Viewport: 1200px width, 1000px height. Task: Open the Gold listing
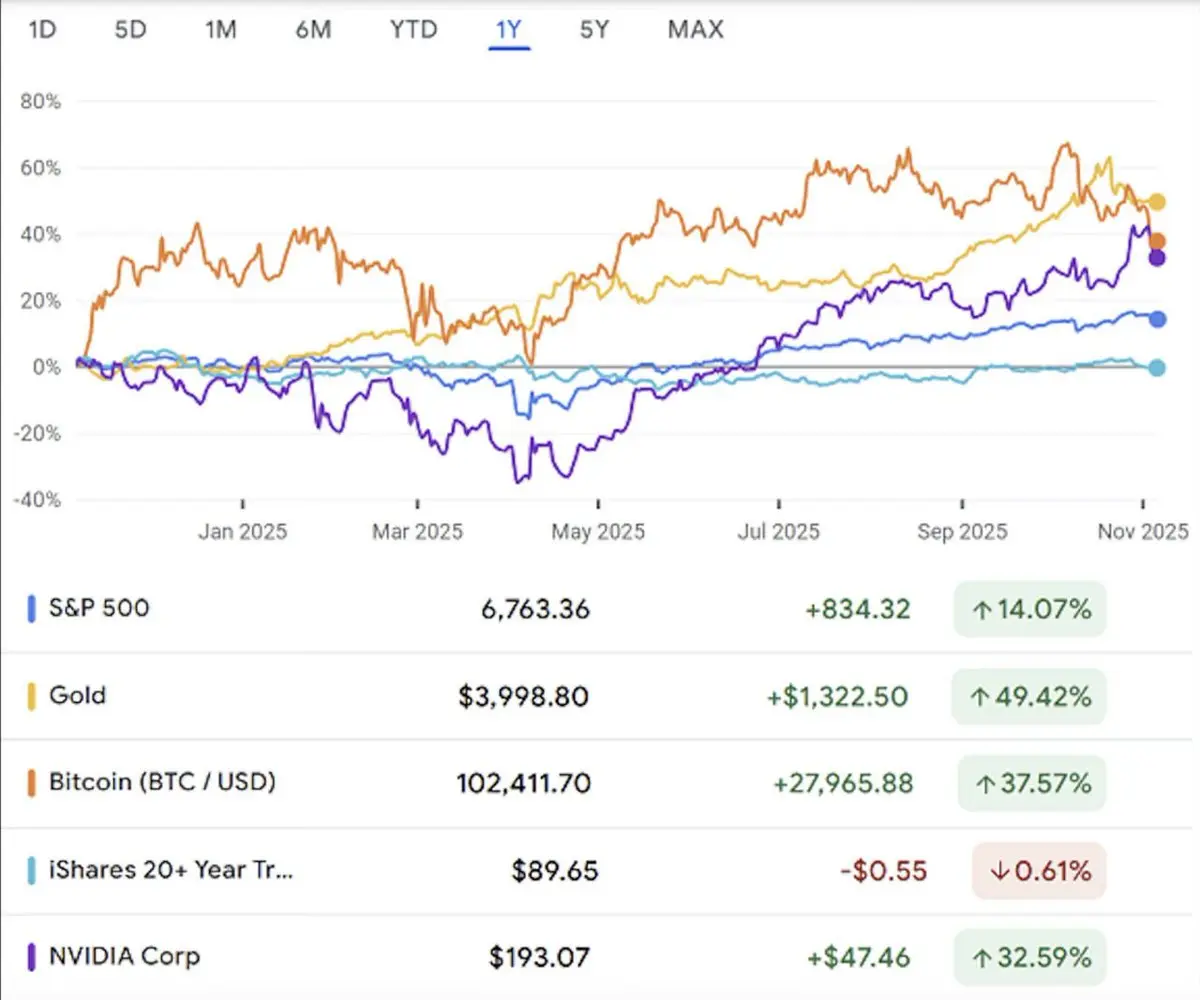click(x=77, y=694)
